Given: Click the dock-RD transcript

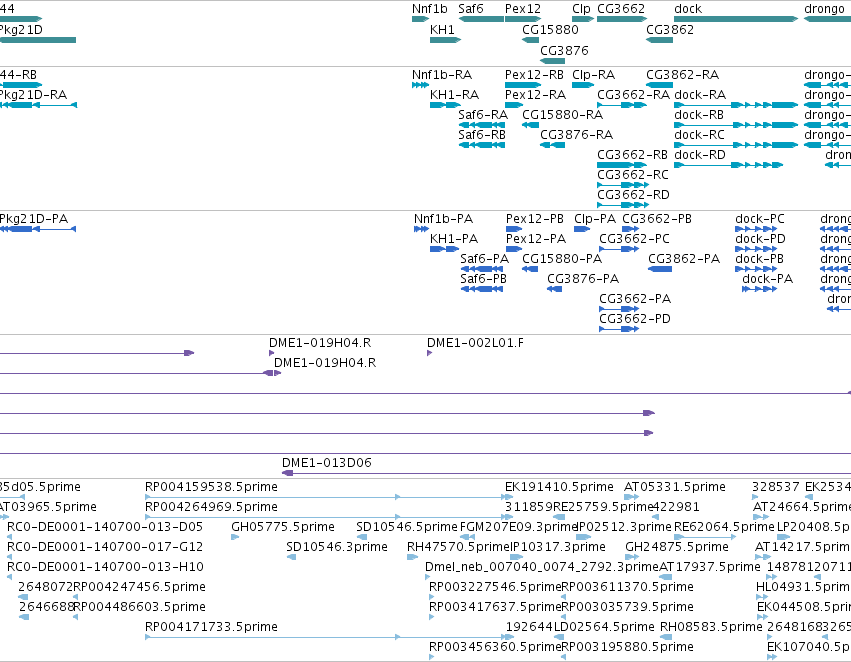Looking at the screenshot, I should 728,165.
